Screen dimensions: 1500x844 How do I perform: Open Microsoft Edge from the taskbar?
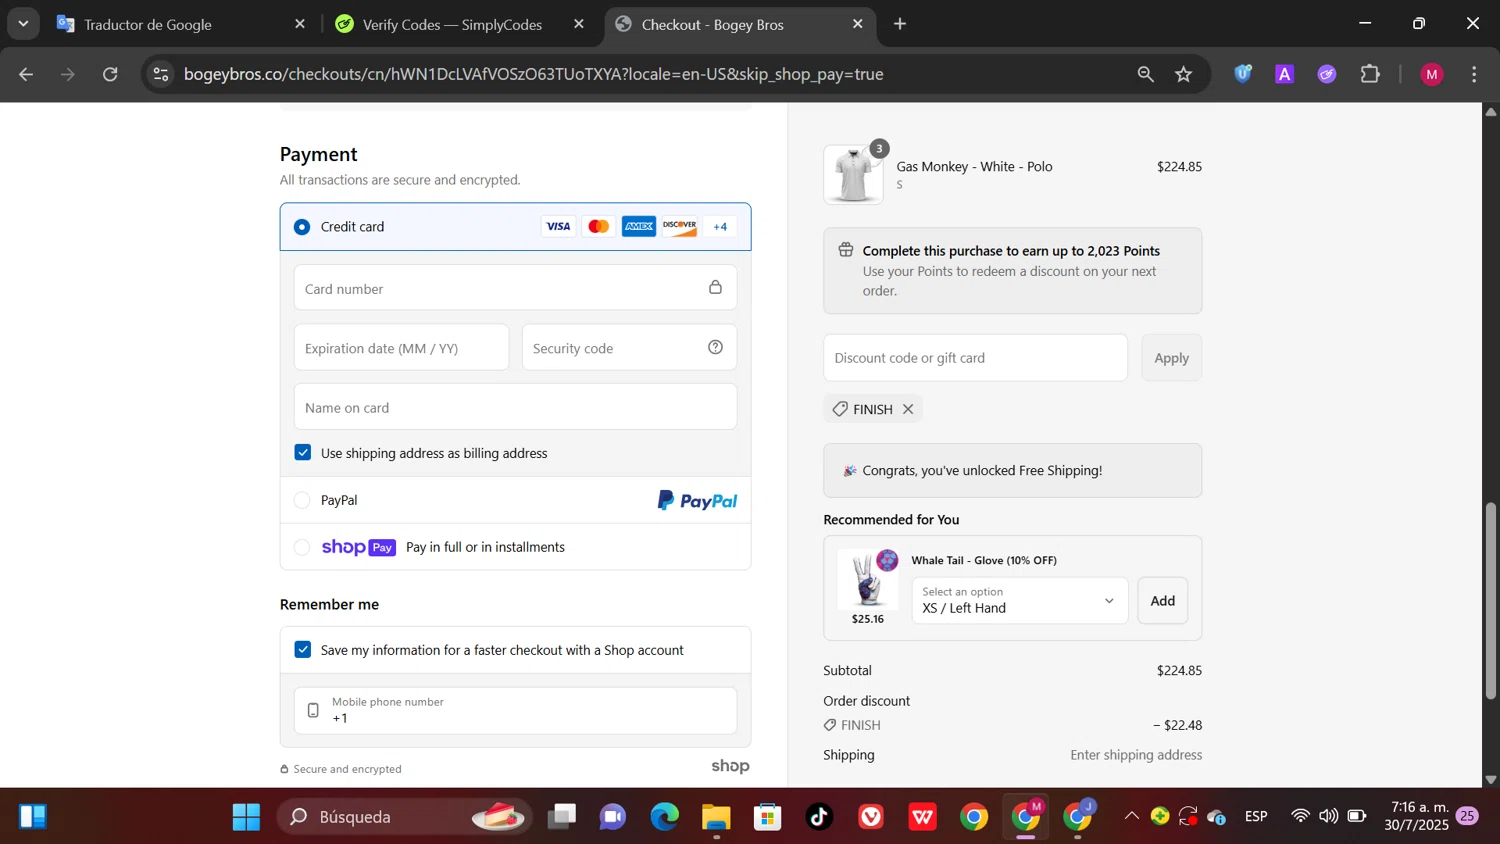click(x=664, y=817)
